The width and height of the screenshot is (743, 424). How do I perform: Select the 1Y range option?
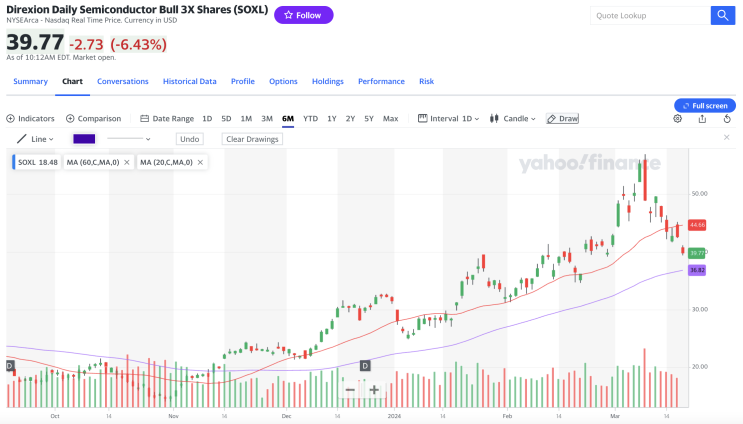click(x=332, y=118)
